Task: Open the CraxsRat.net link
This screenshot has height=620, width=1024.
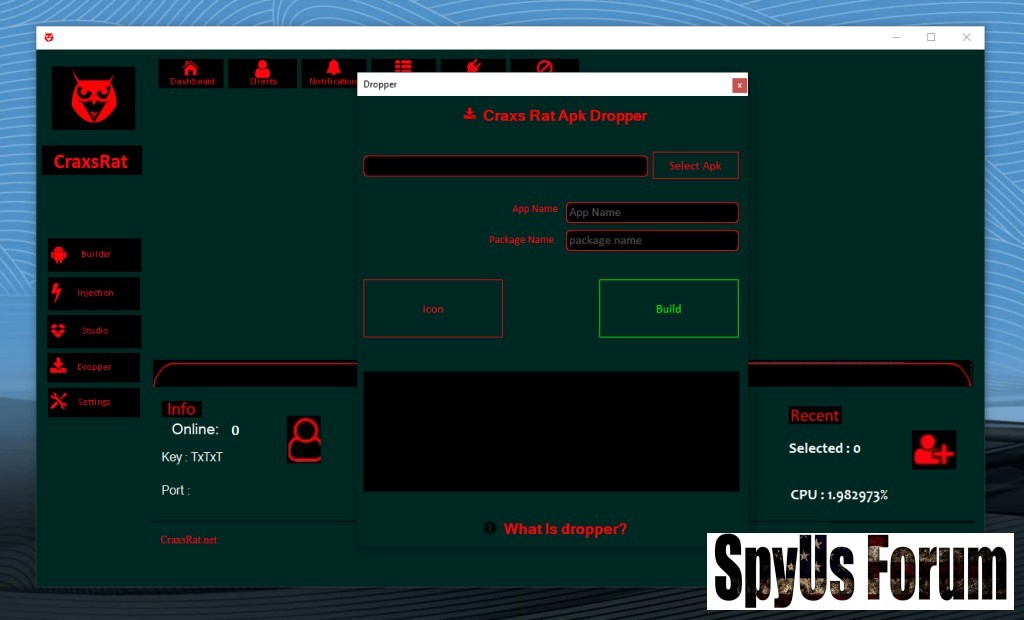Action: point(188,540)
